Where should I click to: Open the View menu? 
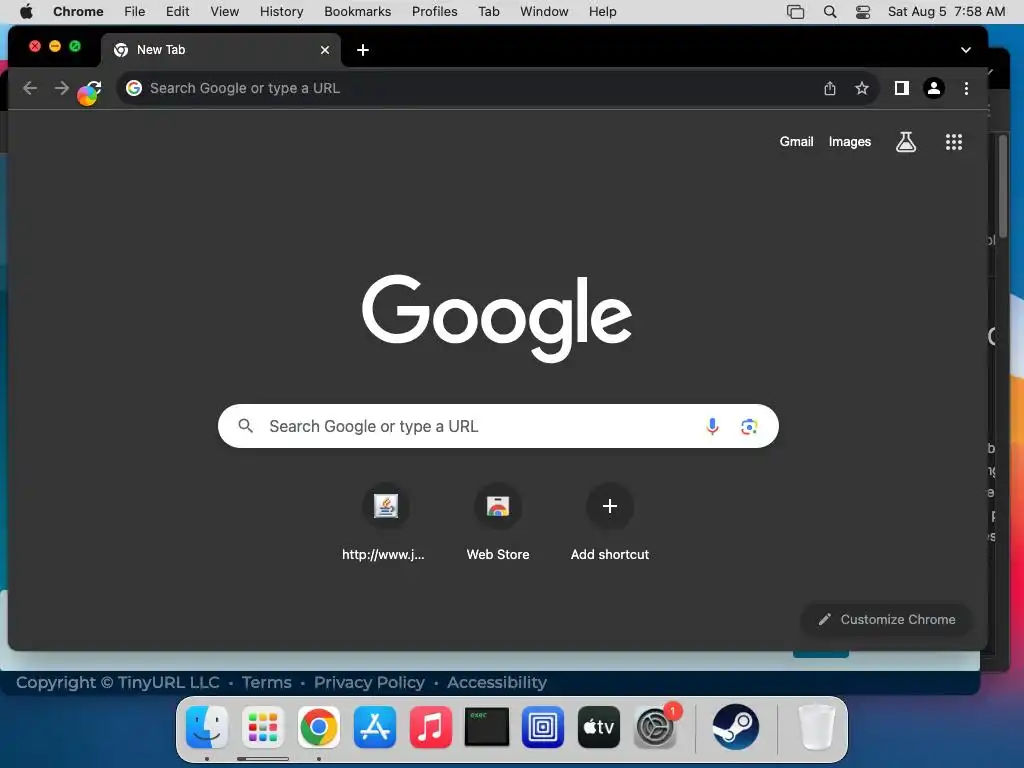coord(225,12)
